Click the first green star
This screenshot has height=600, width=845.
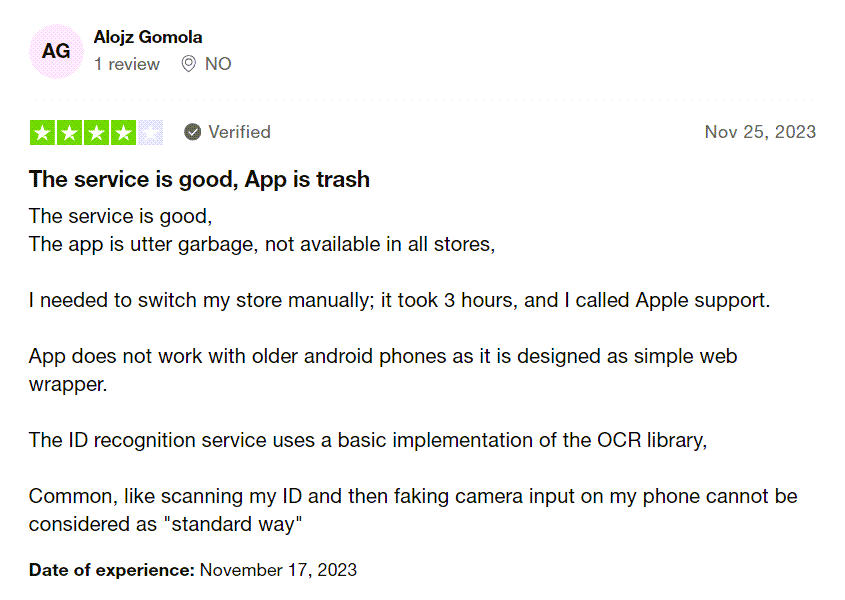43,133
